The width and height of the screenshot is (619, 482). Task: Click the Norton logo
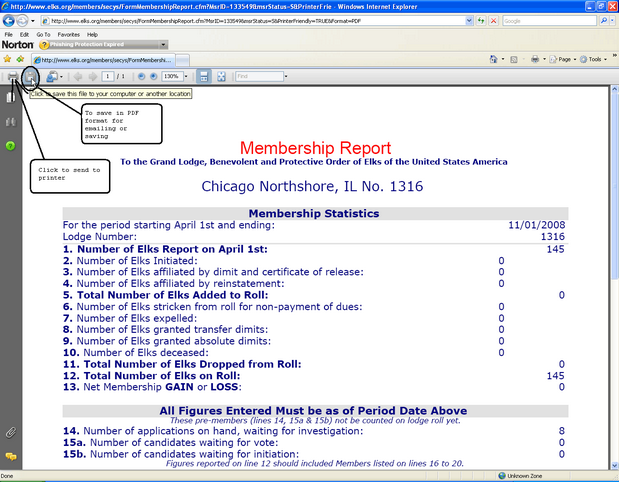click(18, 45)
